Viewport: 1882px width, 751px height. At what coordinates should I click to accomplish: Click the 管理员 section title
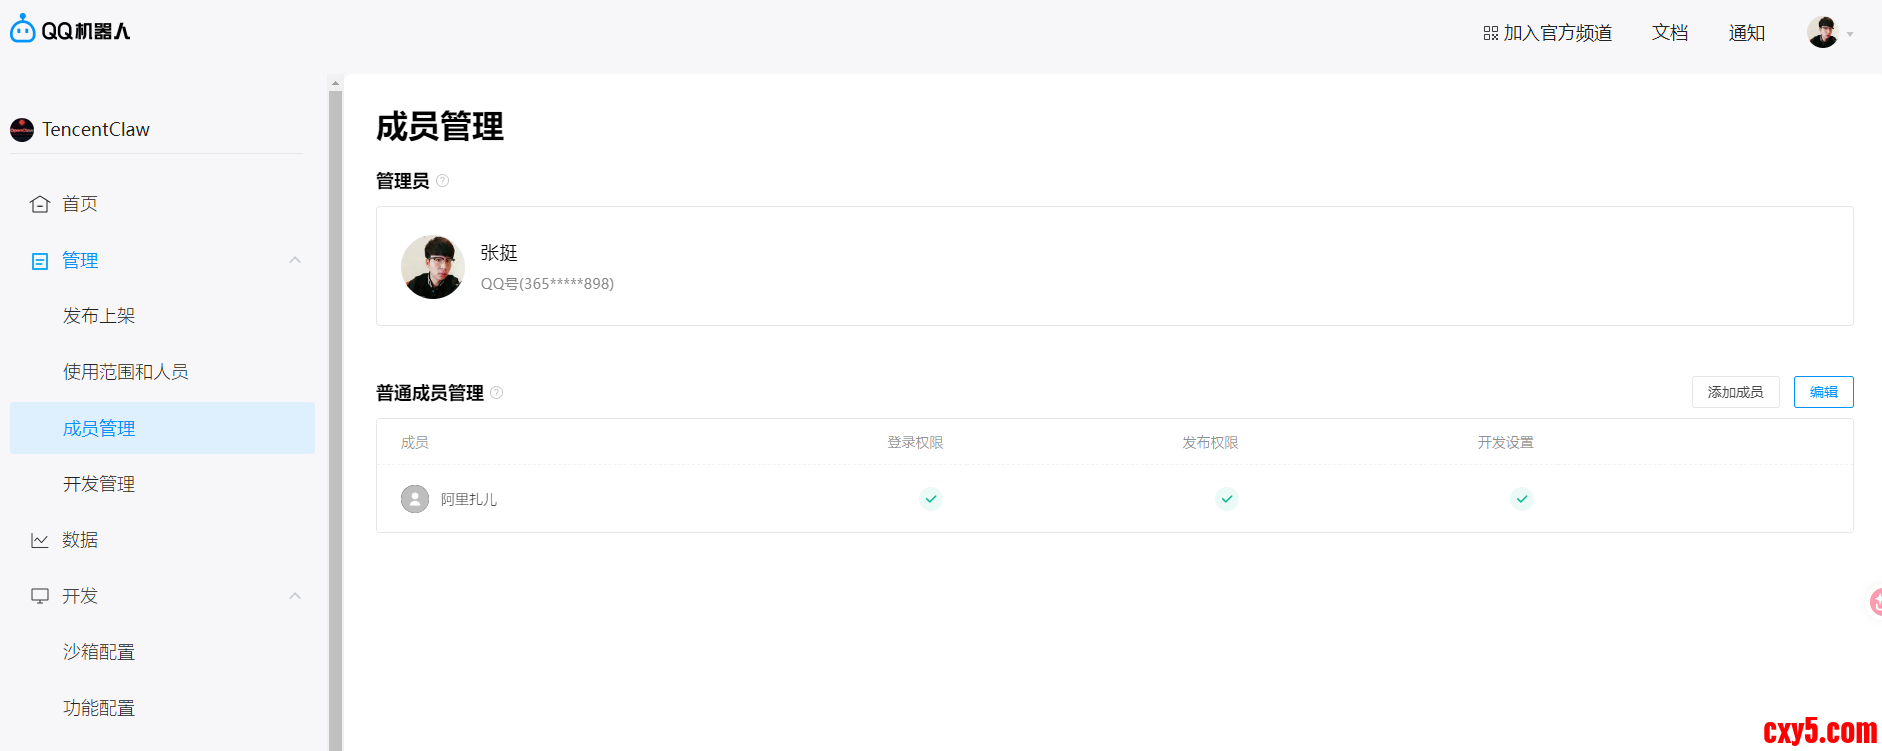403,181
